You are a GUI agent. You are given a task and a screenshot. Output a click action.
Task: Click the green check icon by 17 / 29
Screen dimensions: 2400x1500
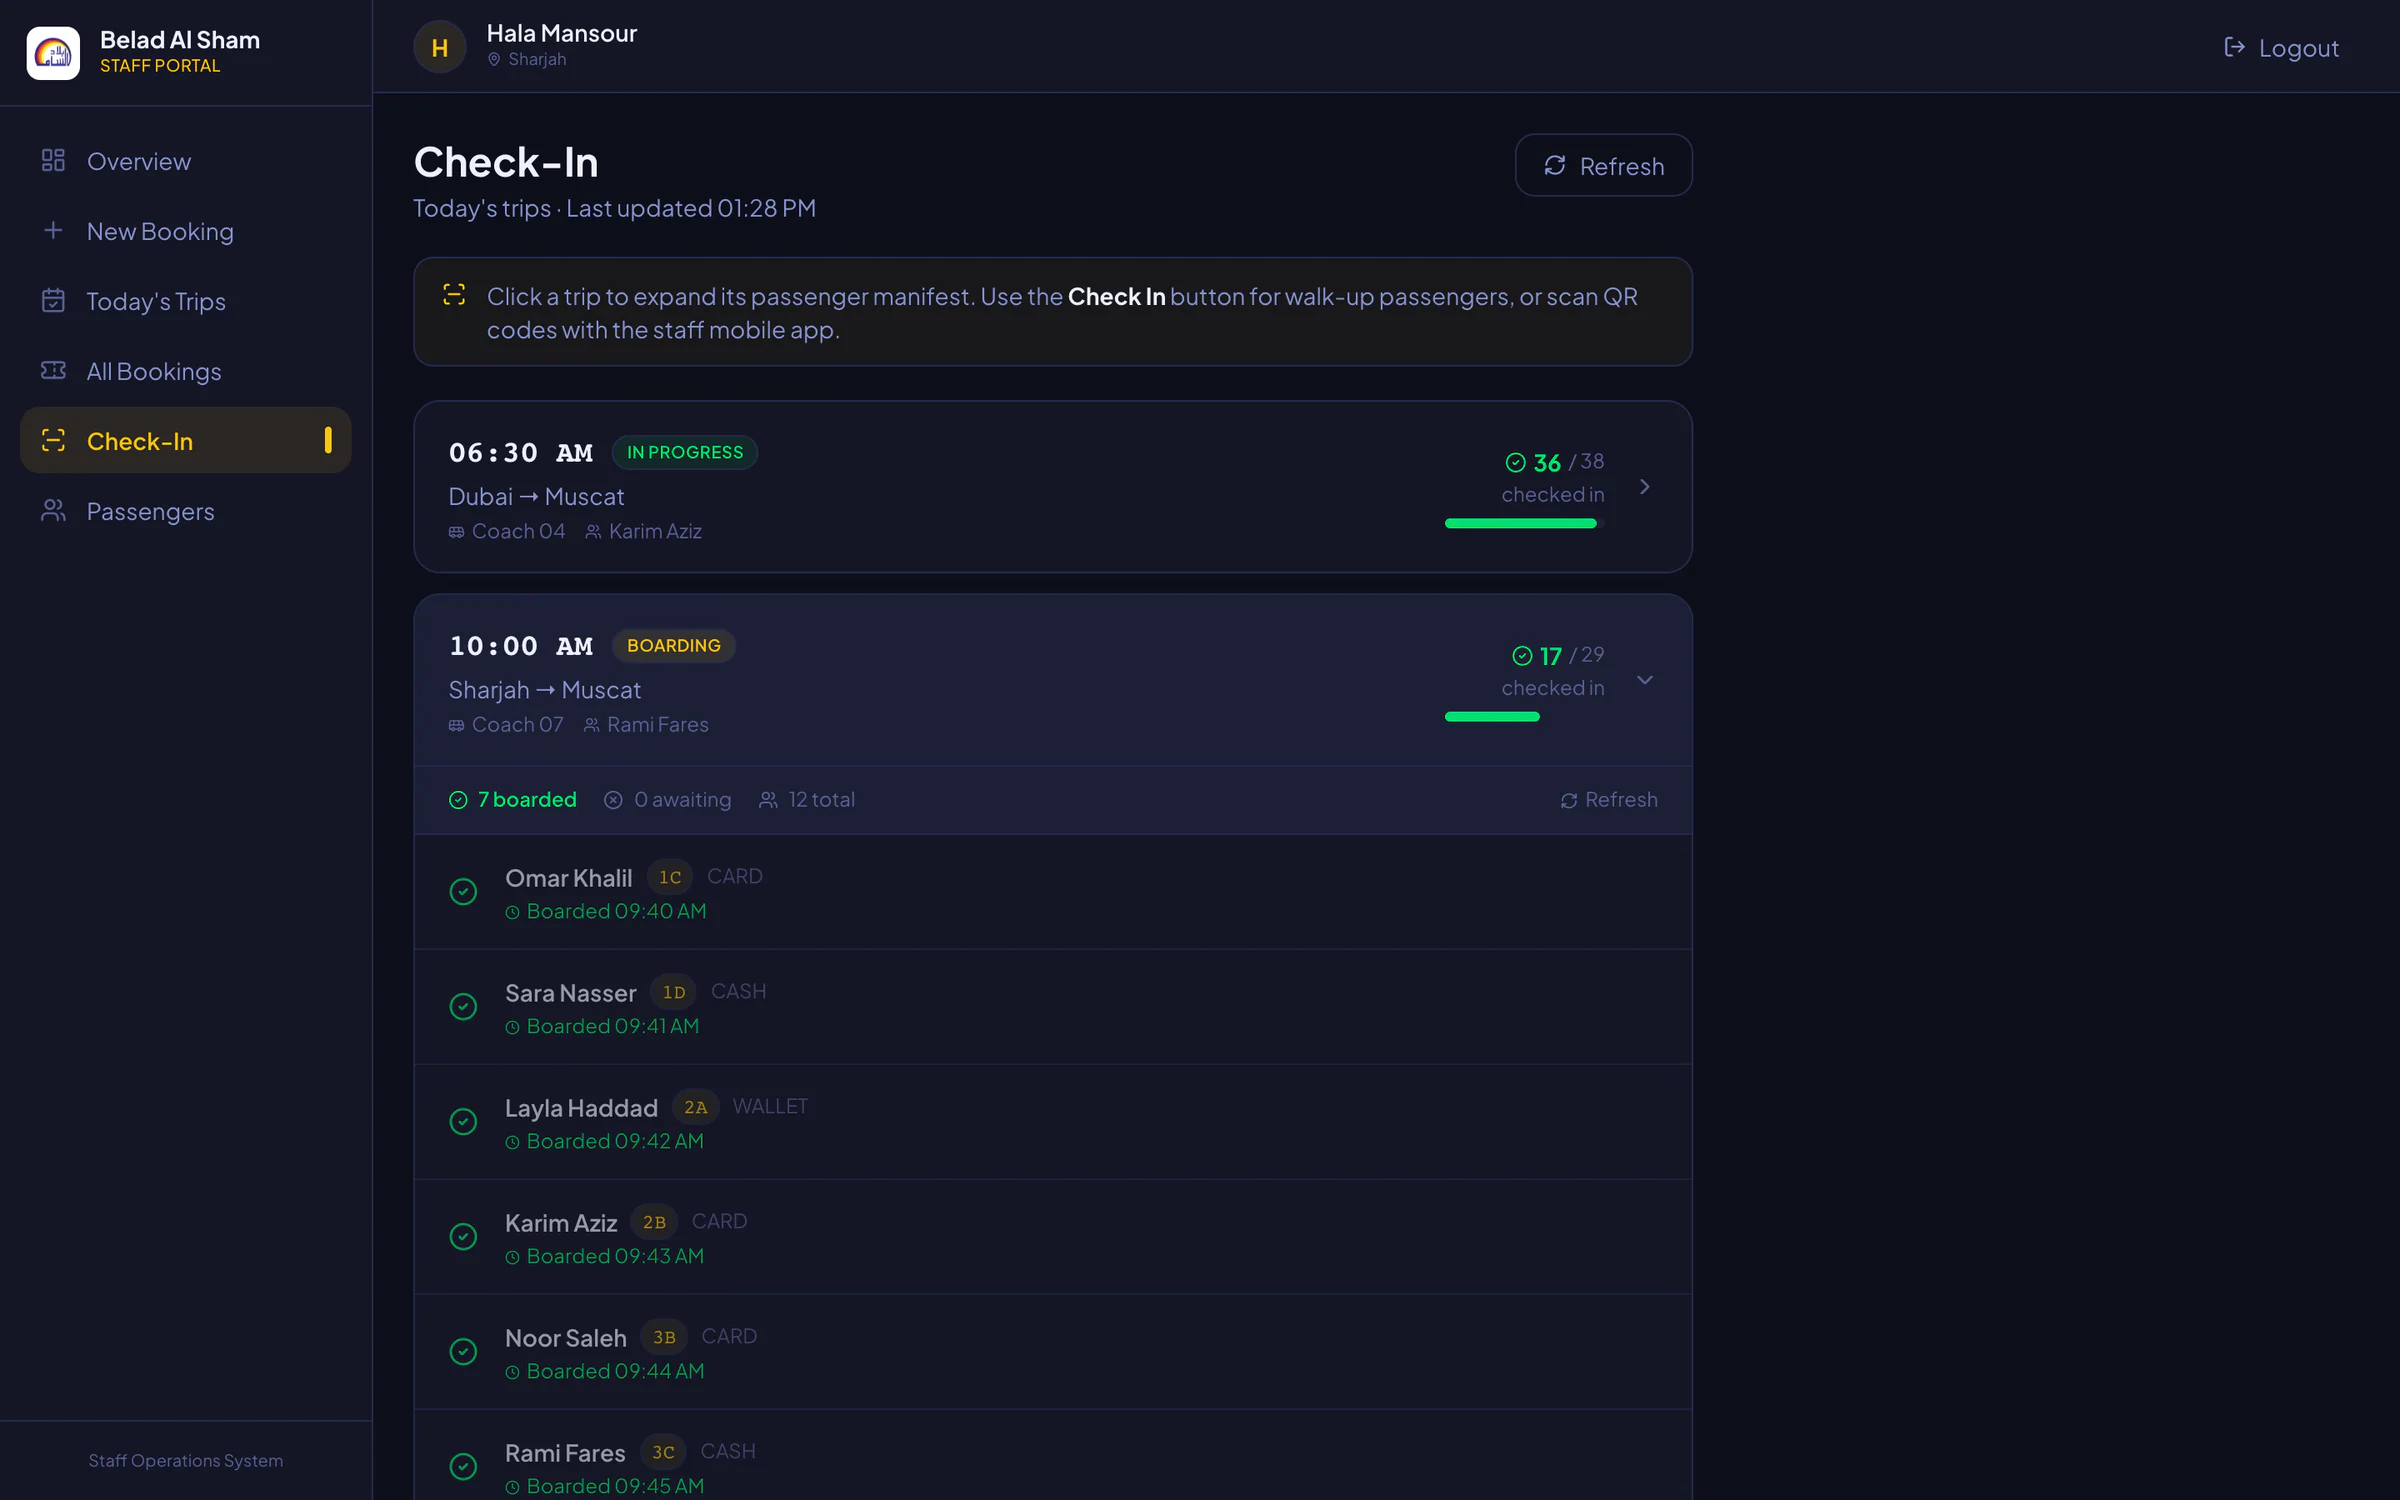(x=1522, y=655)
